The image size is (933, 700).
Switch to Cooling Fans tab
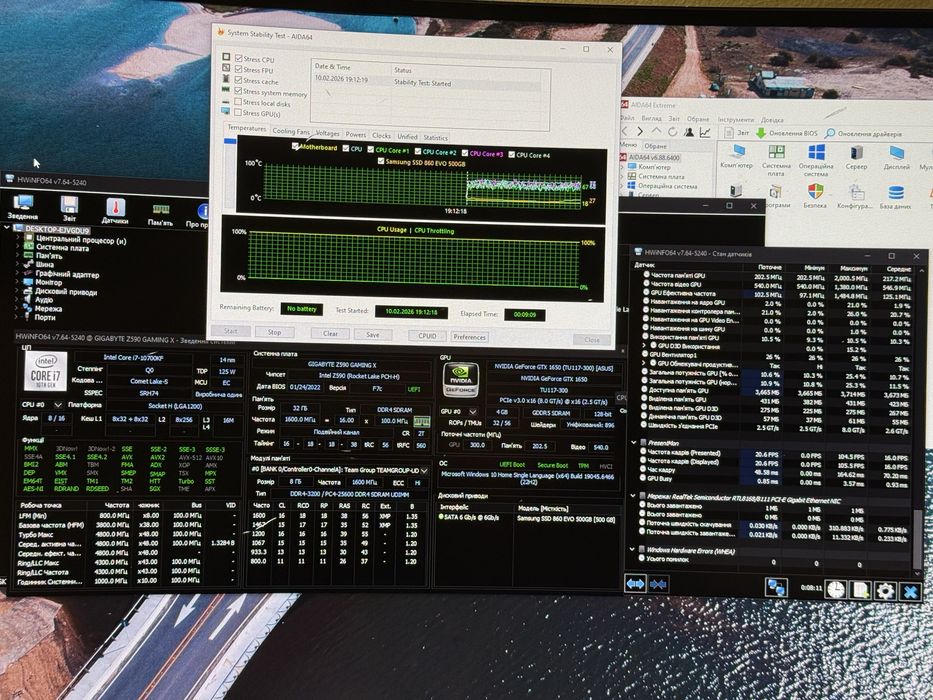pos(291,131)
